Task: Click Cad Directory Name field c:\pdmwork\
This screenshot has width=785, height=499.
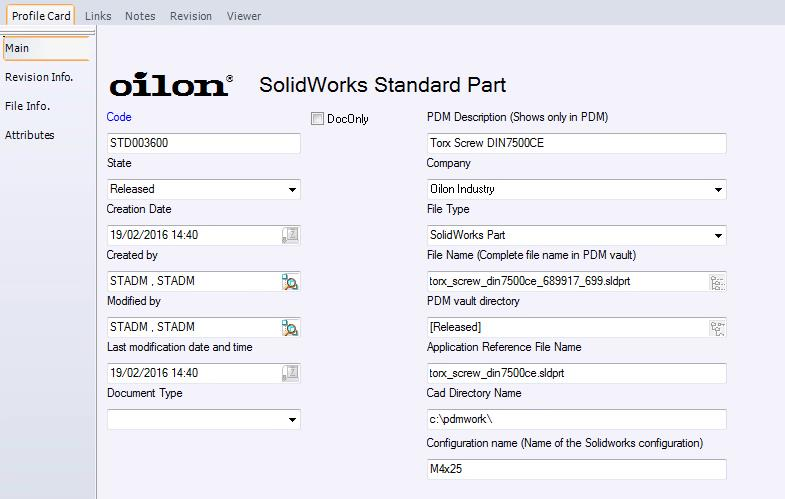Action: point(576,419)
